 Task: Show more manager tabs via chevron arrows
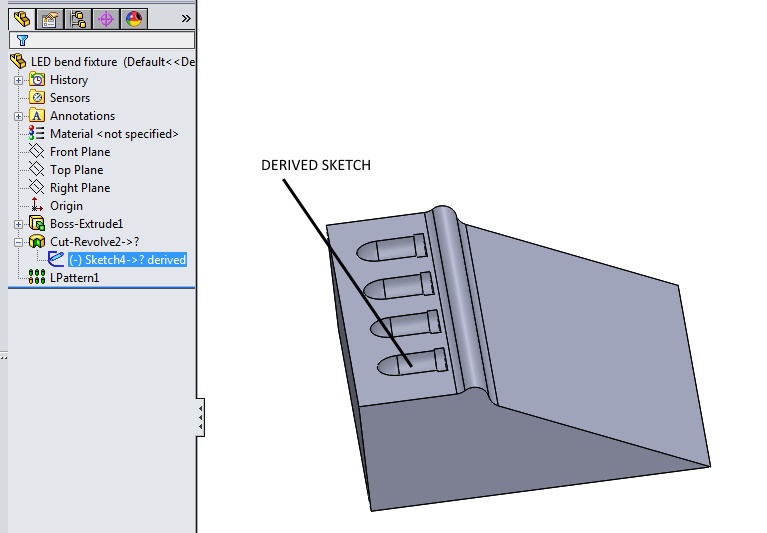click(186, 19)
